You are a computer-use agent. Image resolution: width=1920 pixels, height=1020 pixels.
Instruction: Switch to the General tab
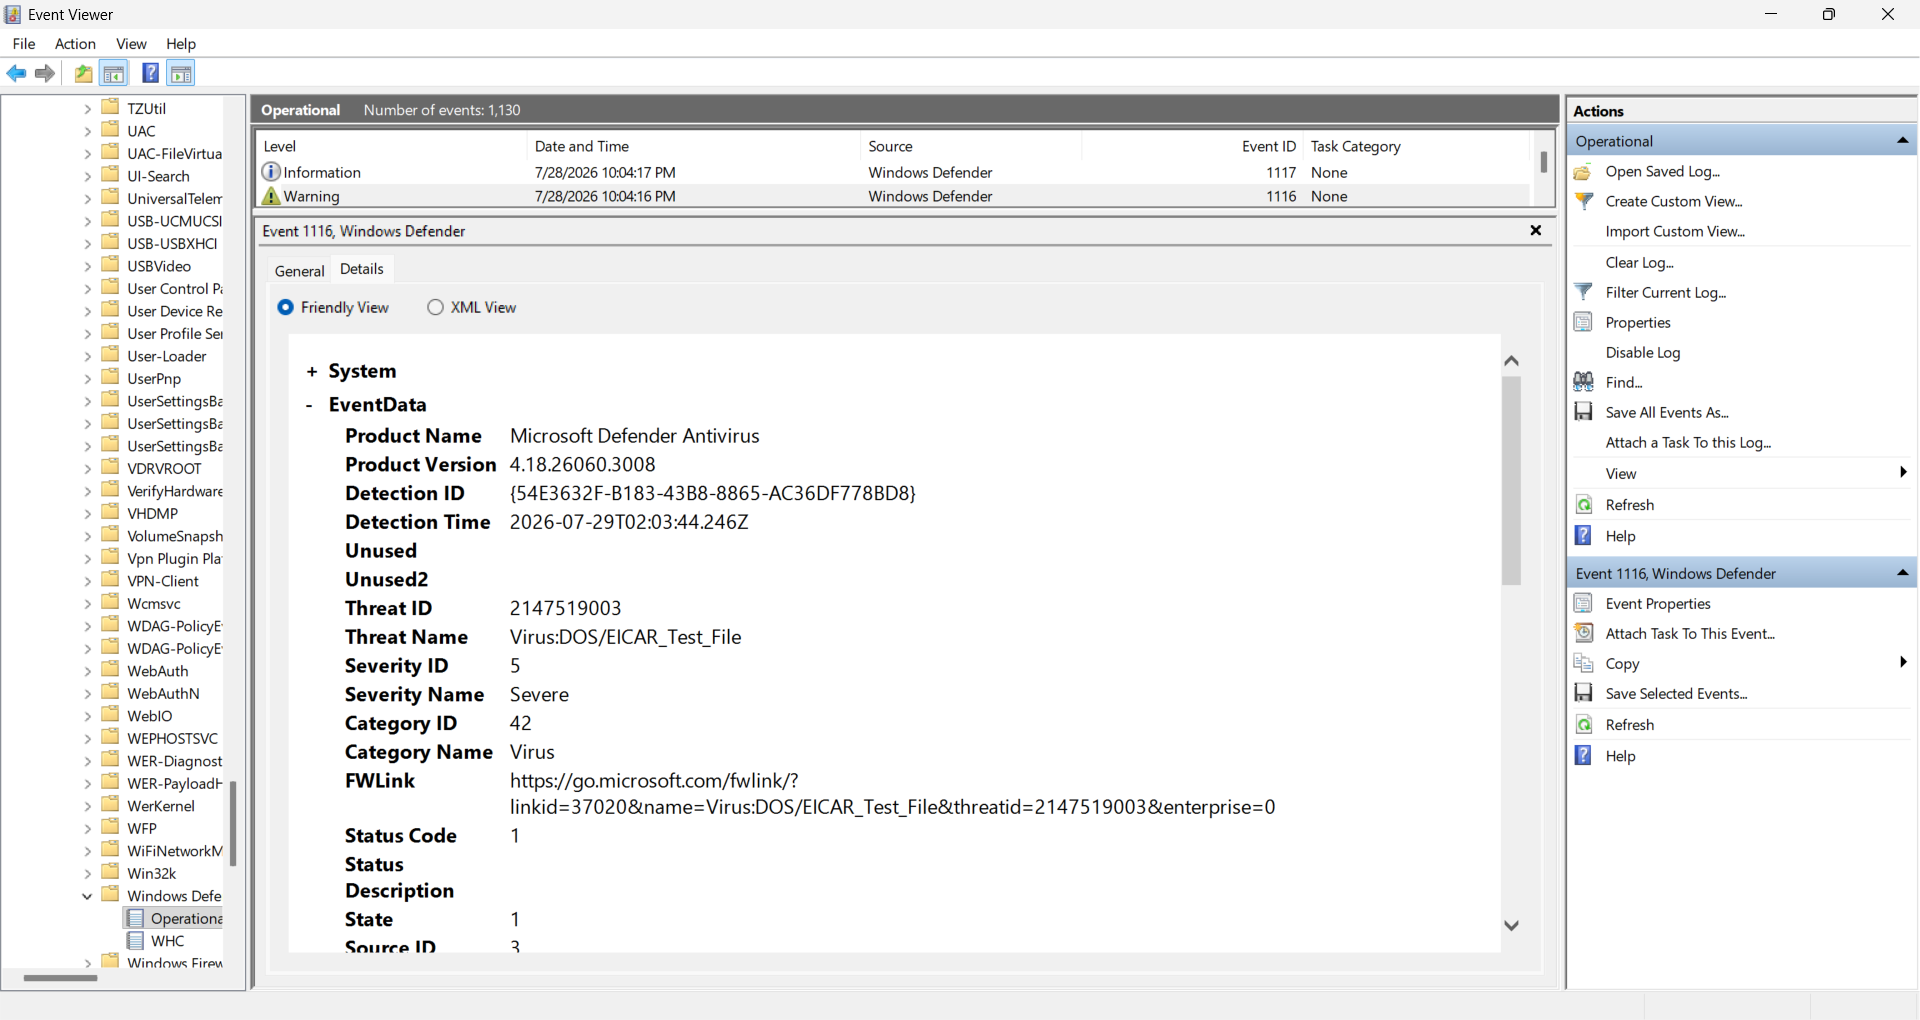pyautogui.click(x=300, y=270)
